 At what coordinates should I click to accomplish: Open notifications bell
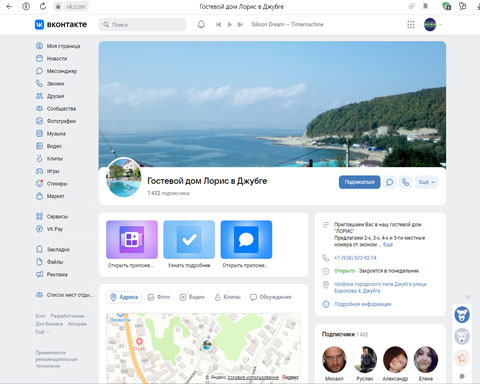[201, 24]
